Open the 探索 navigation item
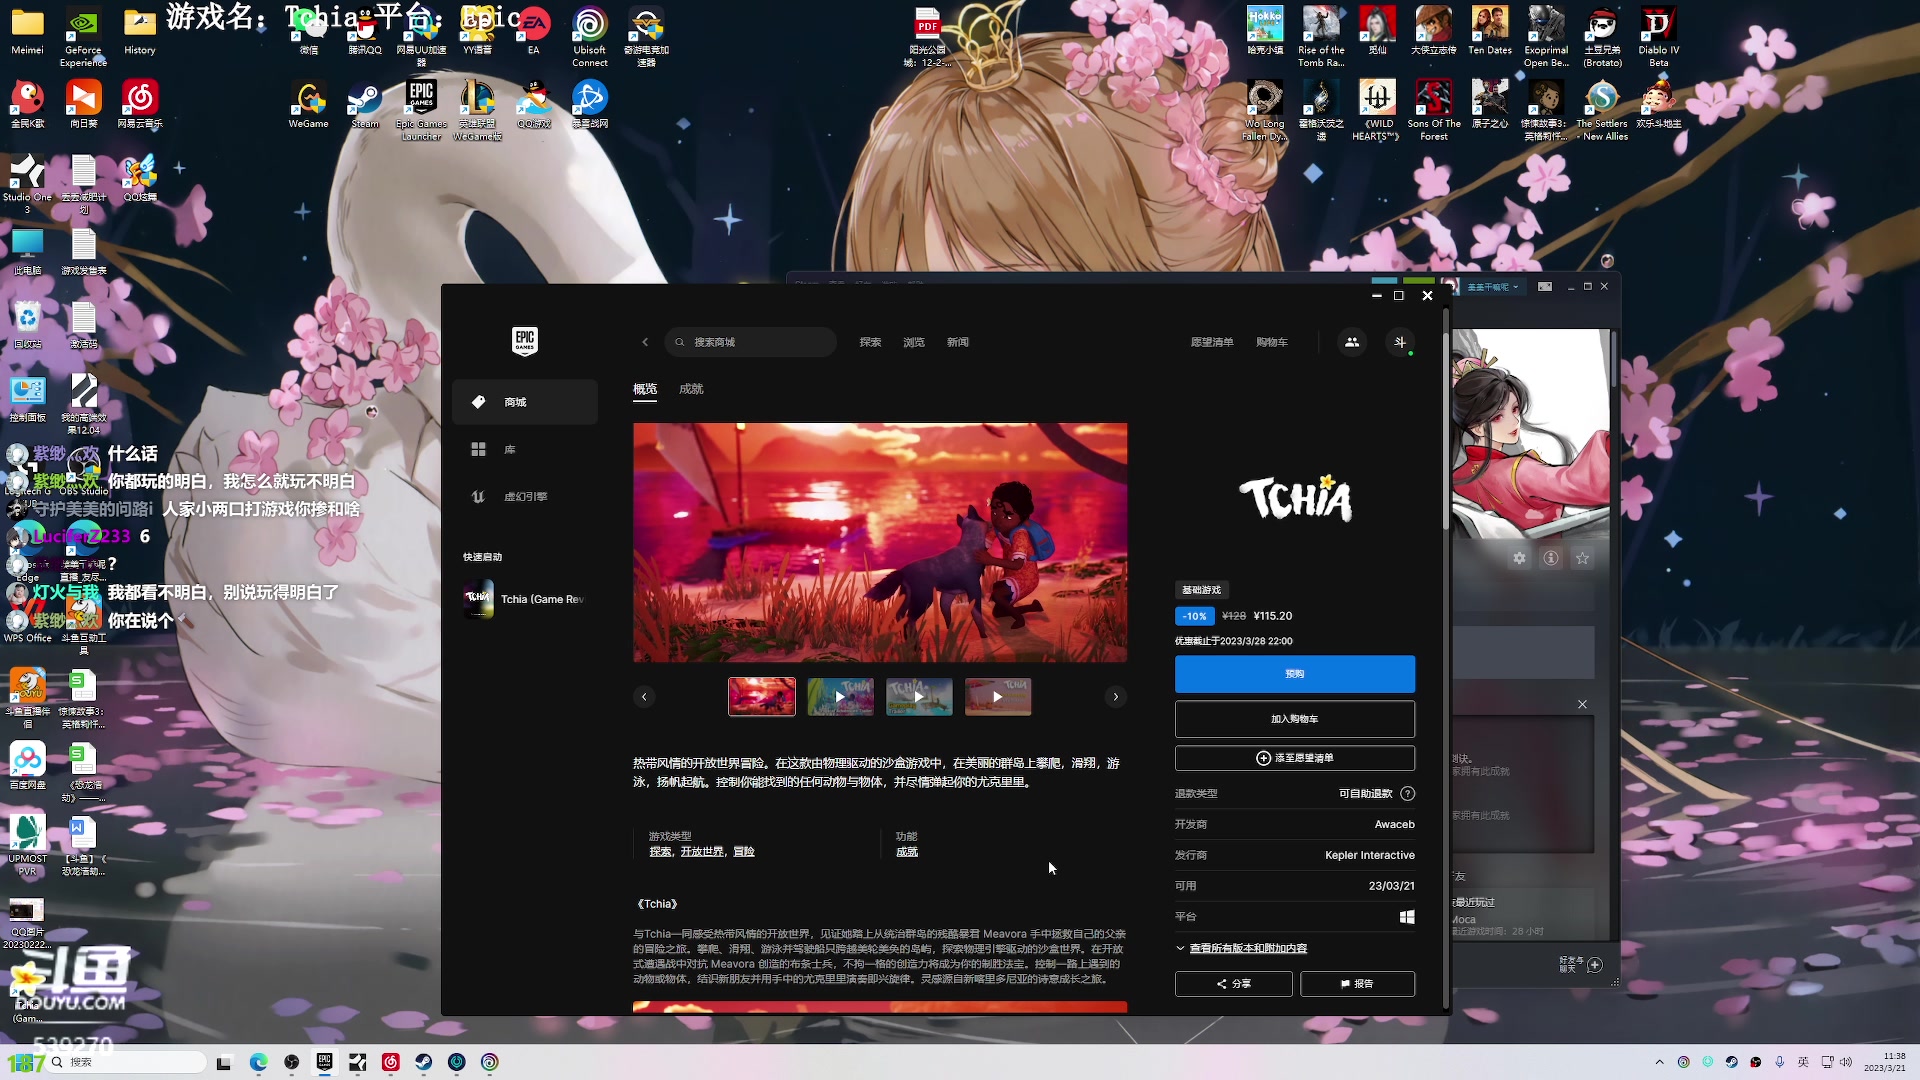Screen dimensions: 1920x1080 pos(870,342)
